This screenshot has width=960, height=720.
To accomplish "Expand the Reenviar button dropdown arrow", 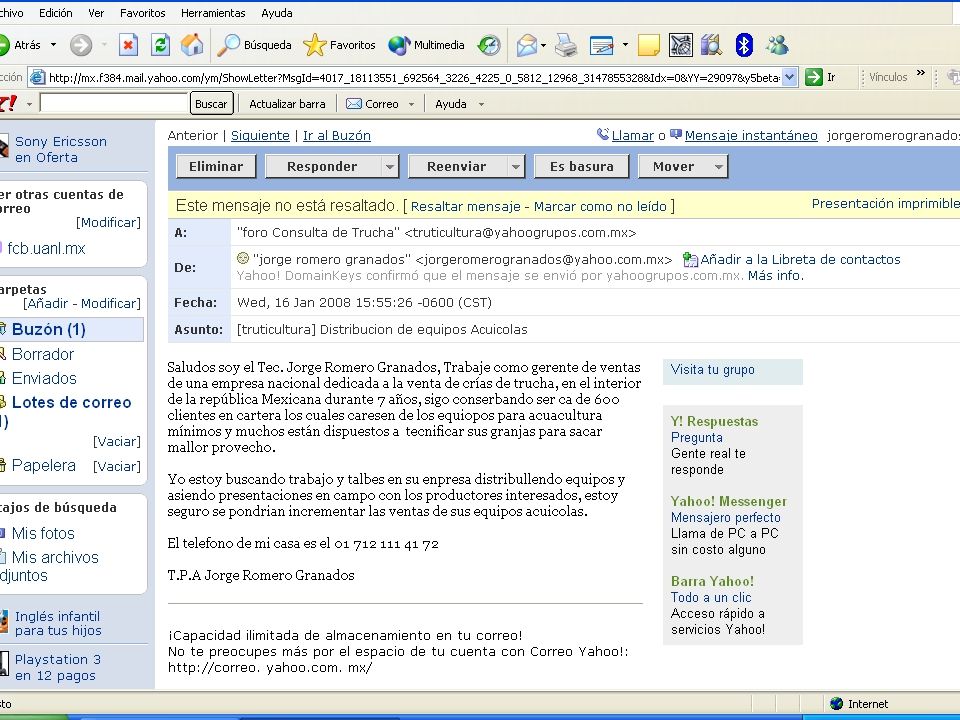I will click(516, 167).
